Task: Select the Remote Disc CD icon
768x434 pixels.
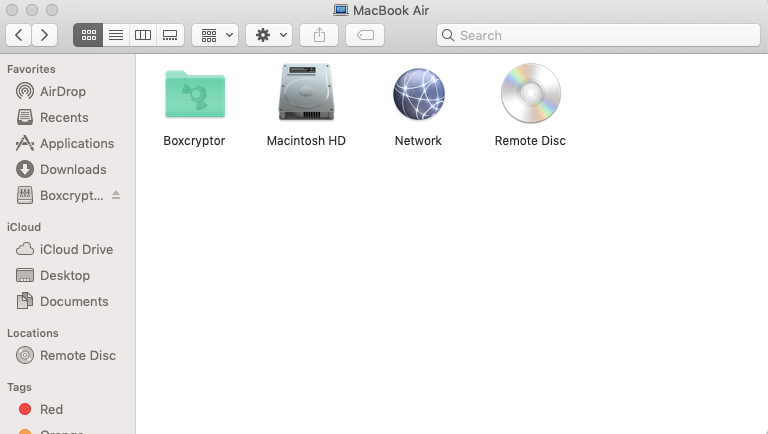Action: click(x=530, y=93)
